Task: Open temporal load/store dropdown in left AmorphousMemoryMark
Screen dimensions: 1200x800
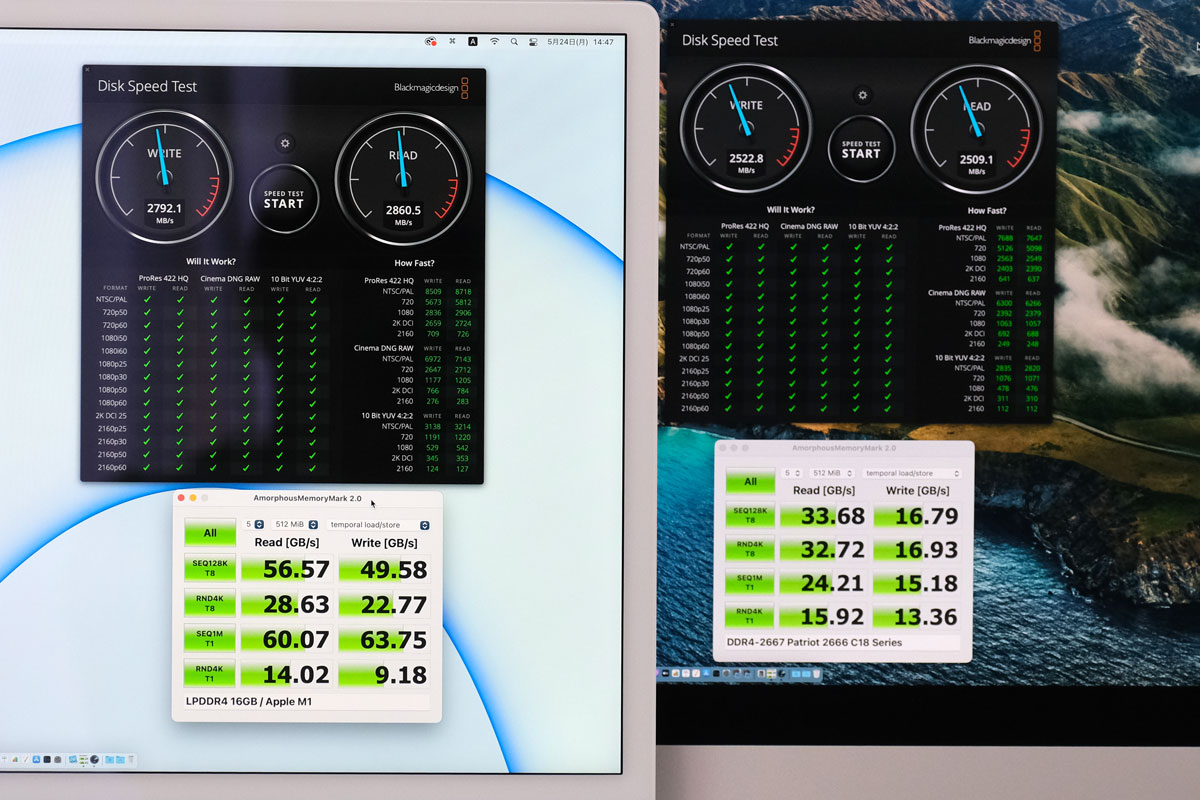Action: [378, 524]
